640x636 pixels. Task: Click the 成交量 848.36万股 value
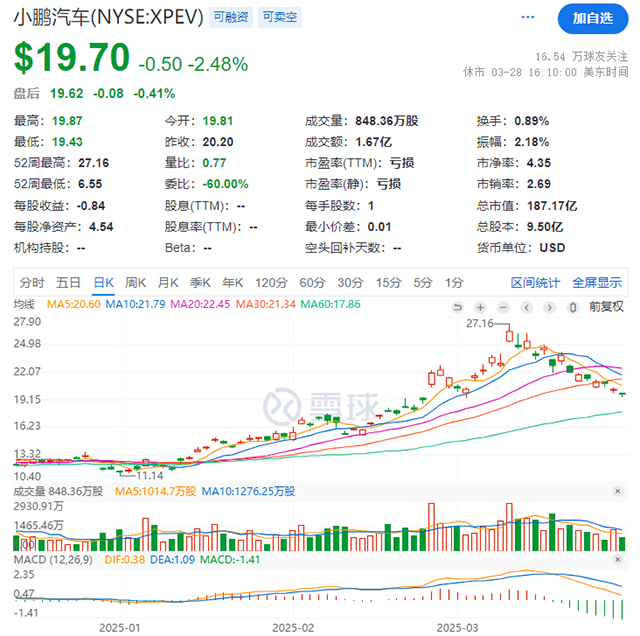(387, 121)
